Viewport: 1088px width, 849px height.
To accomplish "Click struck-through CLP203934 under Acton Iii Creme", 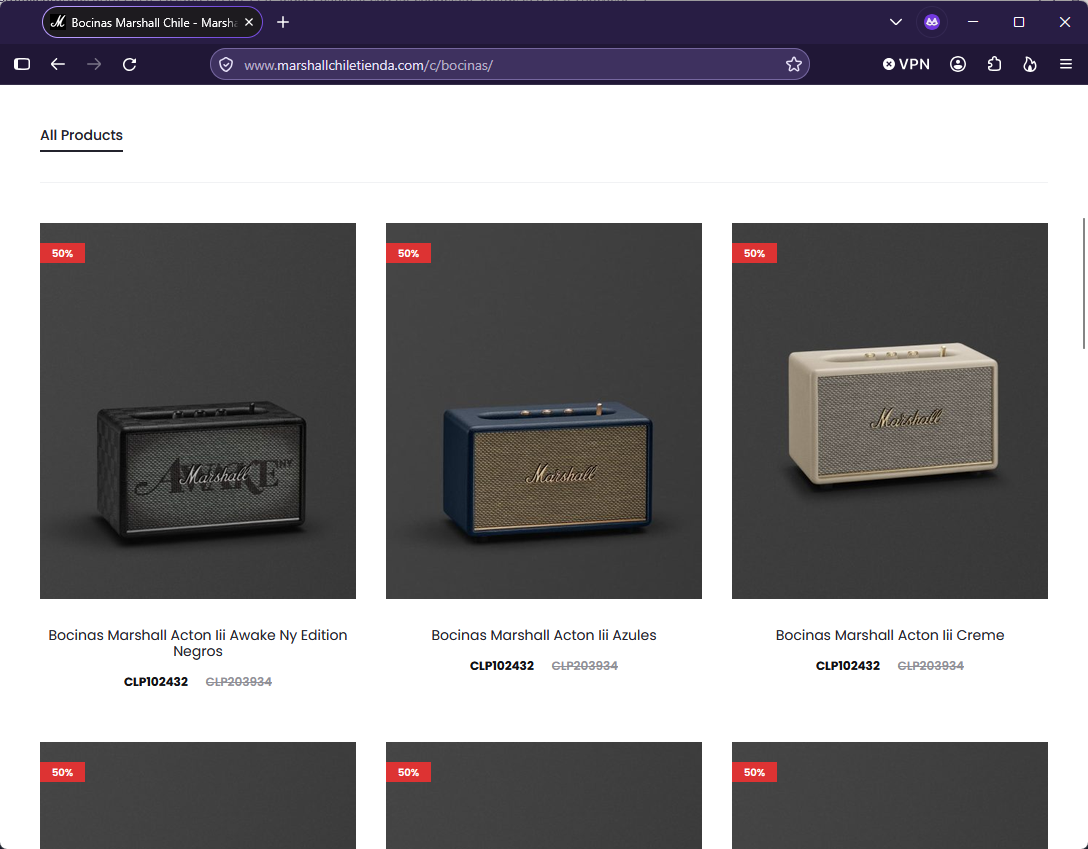I will click(930, 666).
